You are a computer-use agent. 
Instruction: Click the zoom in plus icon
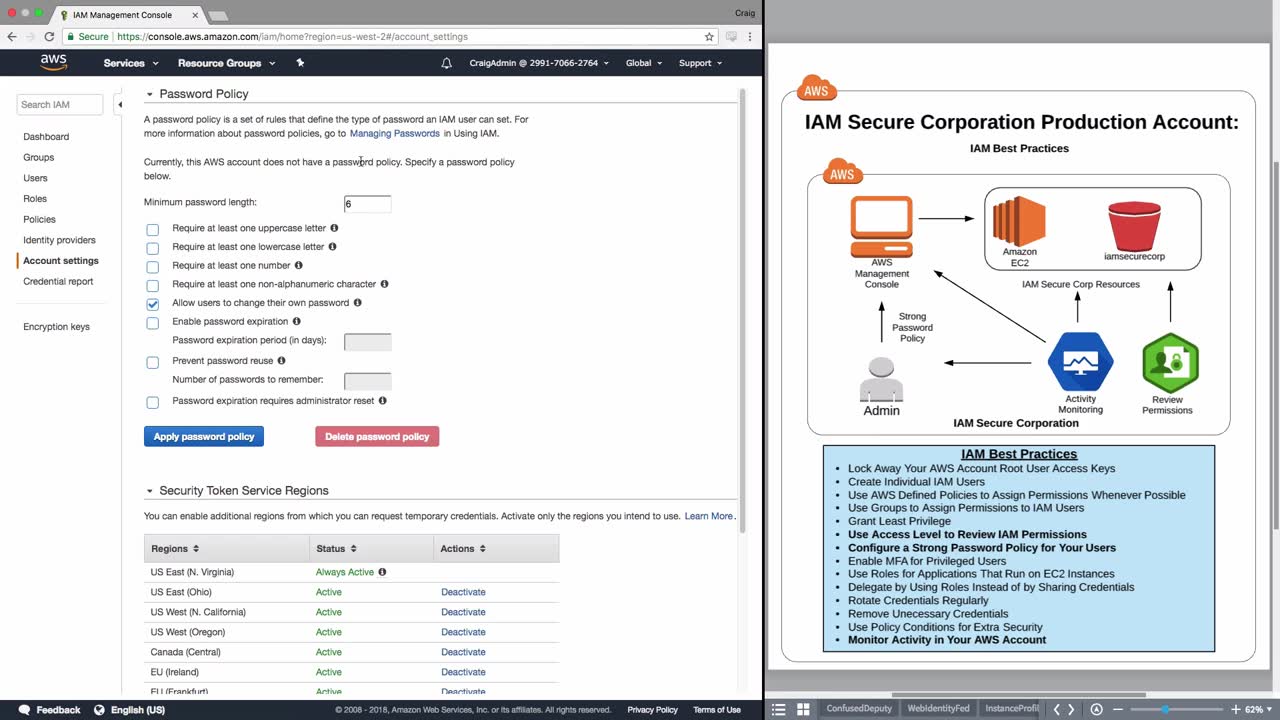tap(1235, 710)
